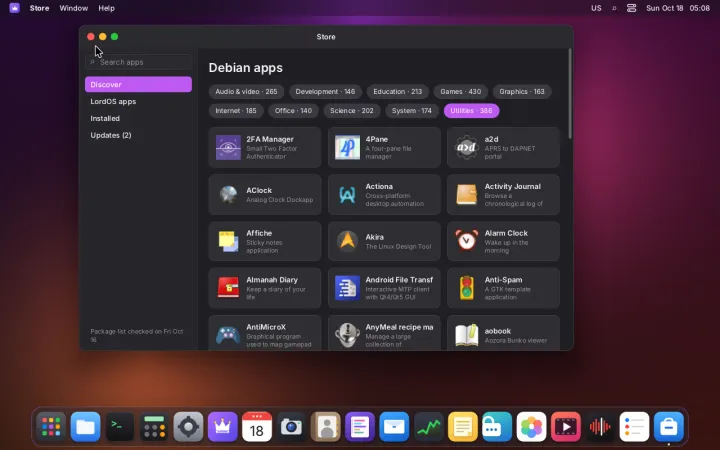Click the US keyboard layout indicator
Screen dimensions: 720x450
pyautogui.click(x=596, y=8)
